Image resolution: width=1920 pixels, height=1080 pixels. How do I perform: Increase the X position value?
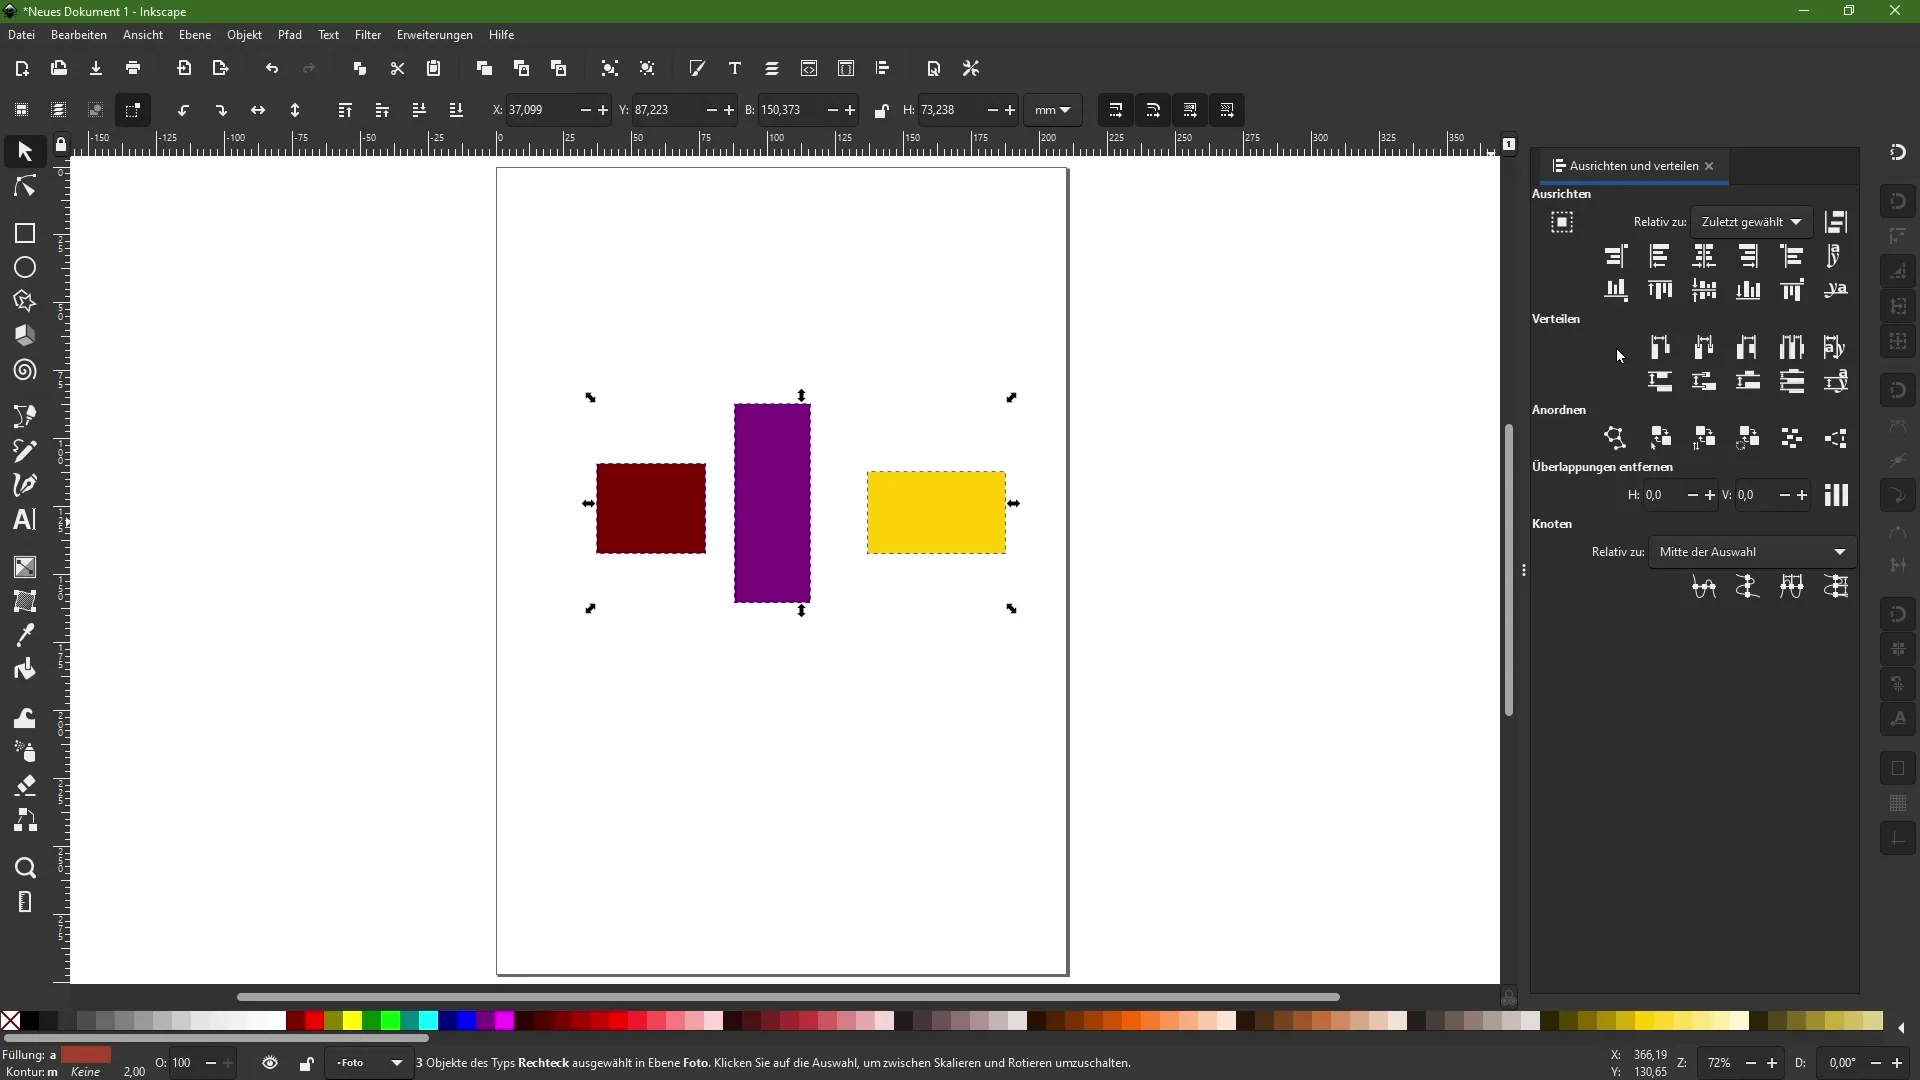[x=603, y=110]
